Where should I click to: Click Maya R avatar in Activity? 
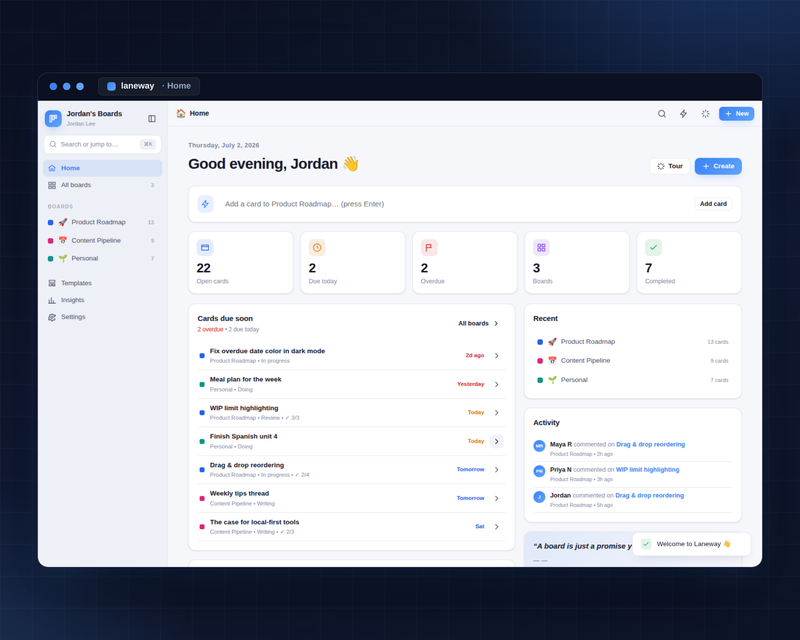539,446
